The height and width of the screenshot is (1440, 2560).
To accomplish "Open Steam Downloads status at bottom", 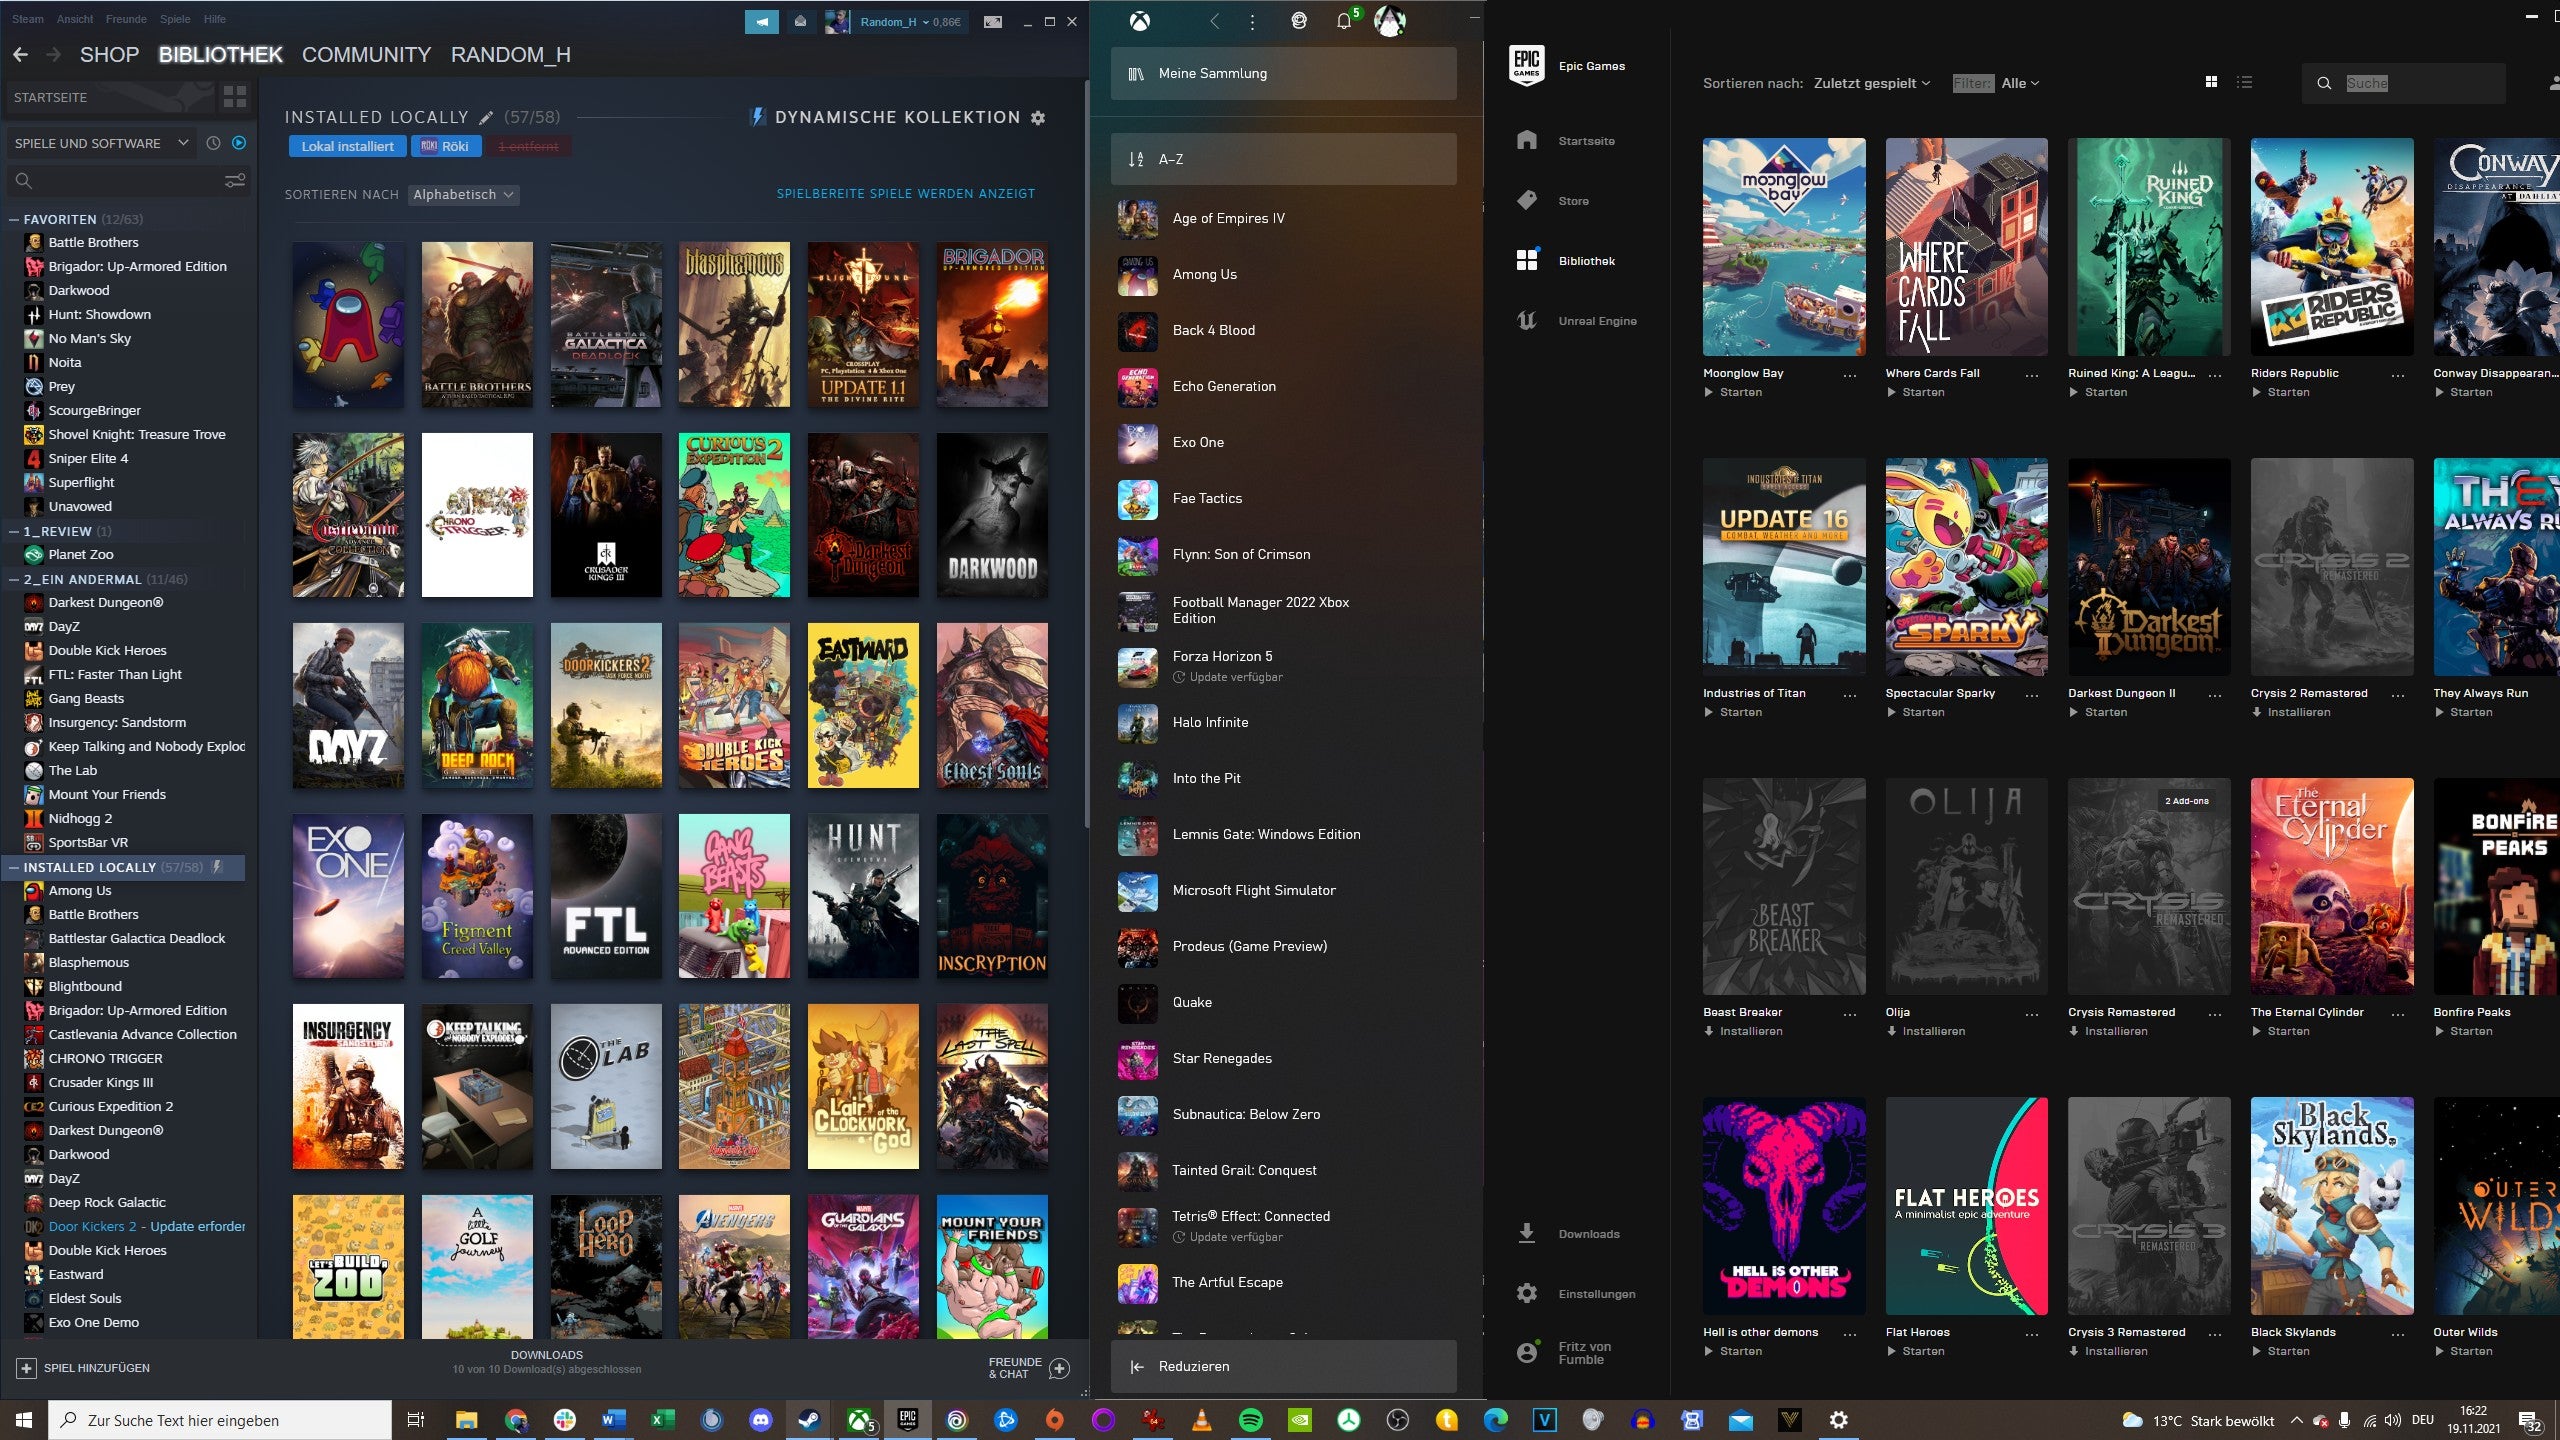I will pos(547,1362).
